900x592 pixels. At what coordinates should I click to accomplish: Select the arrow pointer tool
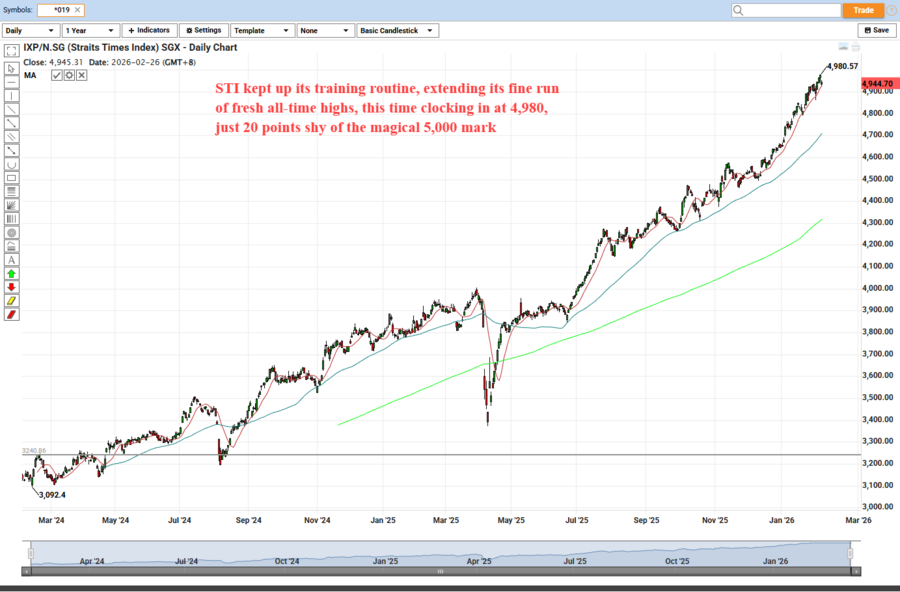tap(11, 68)
